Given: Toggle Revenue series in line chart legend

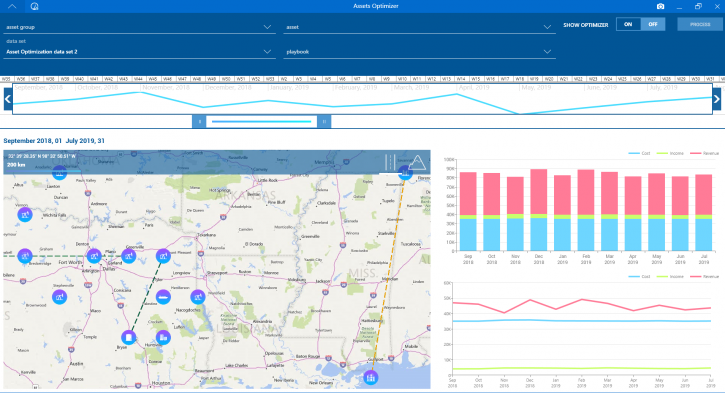Looking at the screenshot, I should click(x=705, y=276).
